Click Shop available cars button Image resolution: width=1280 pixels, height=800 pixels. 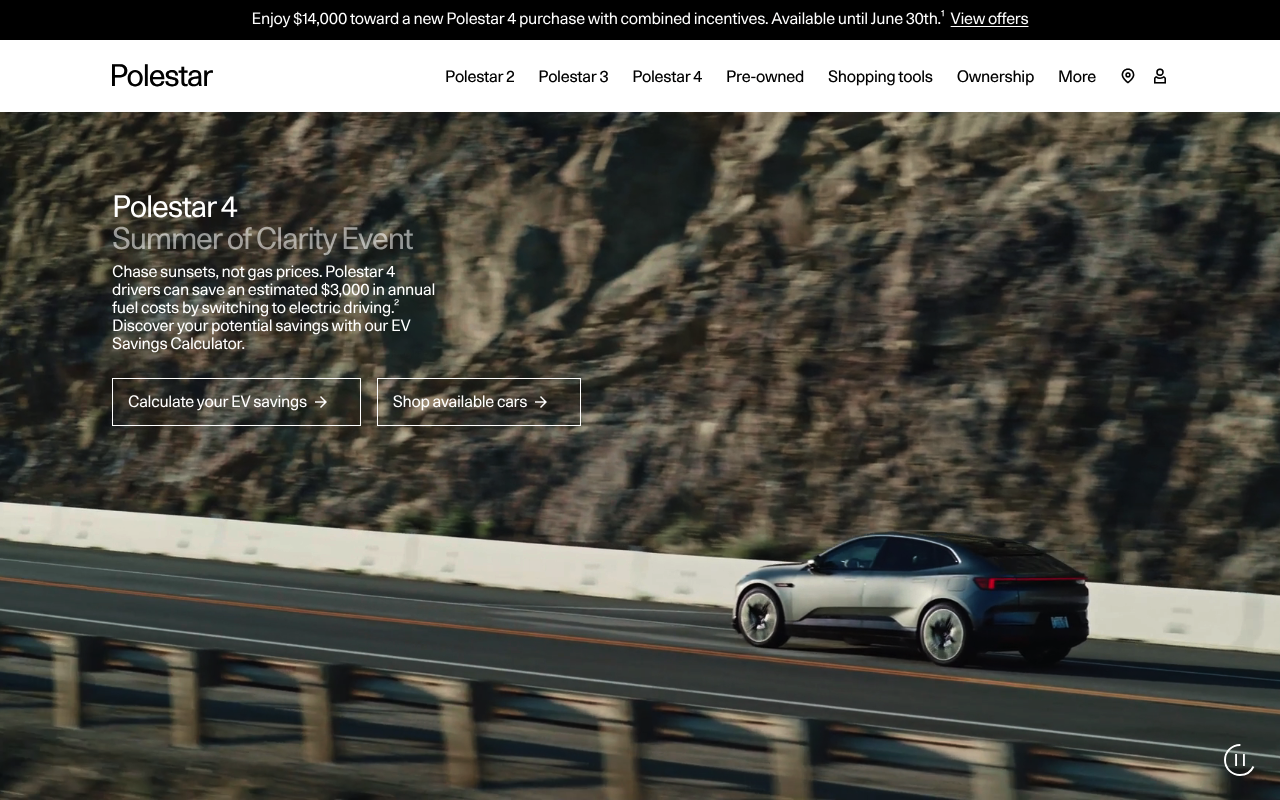479,402
